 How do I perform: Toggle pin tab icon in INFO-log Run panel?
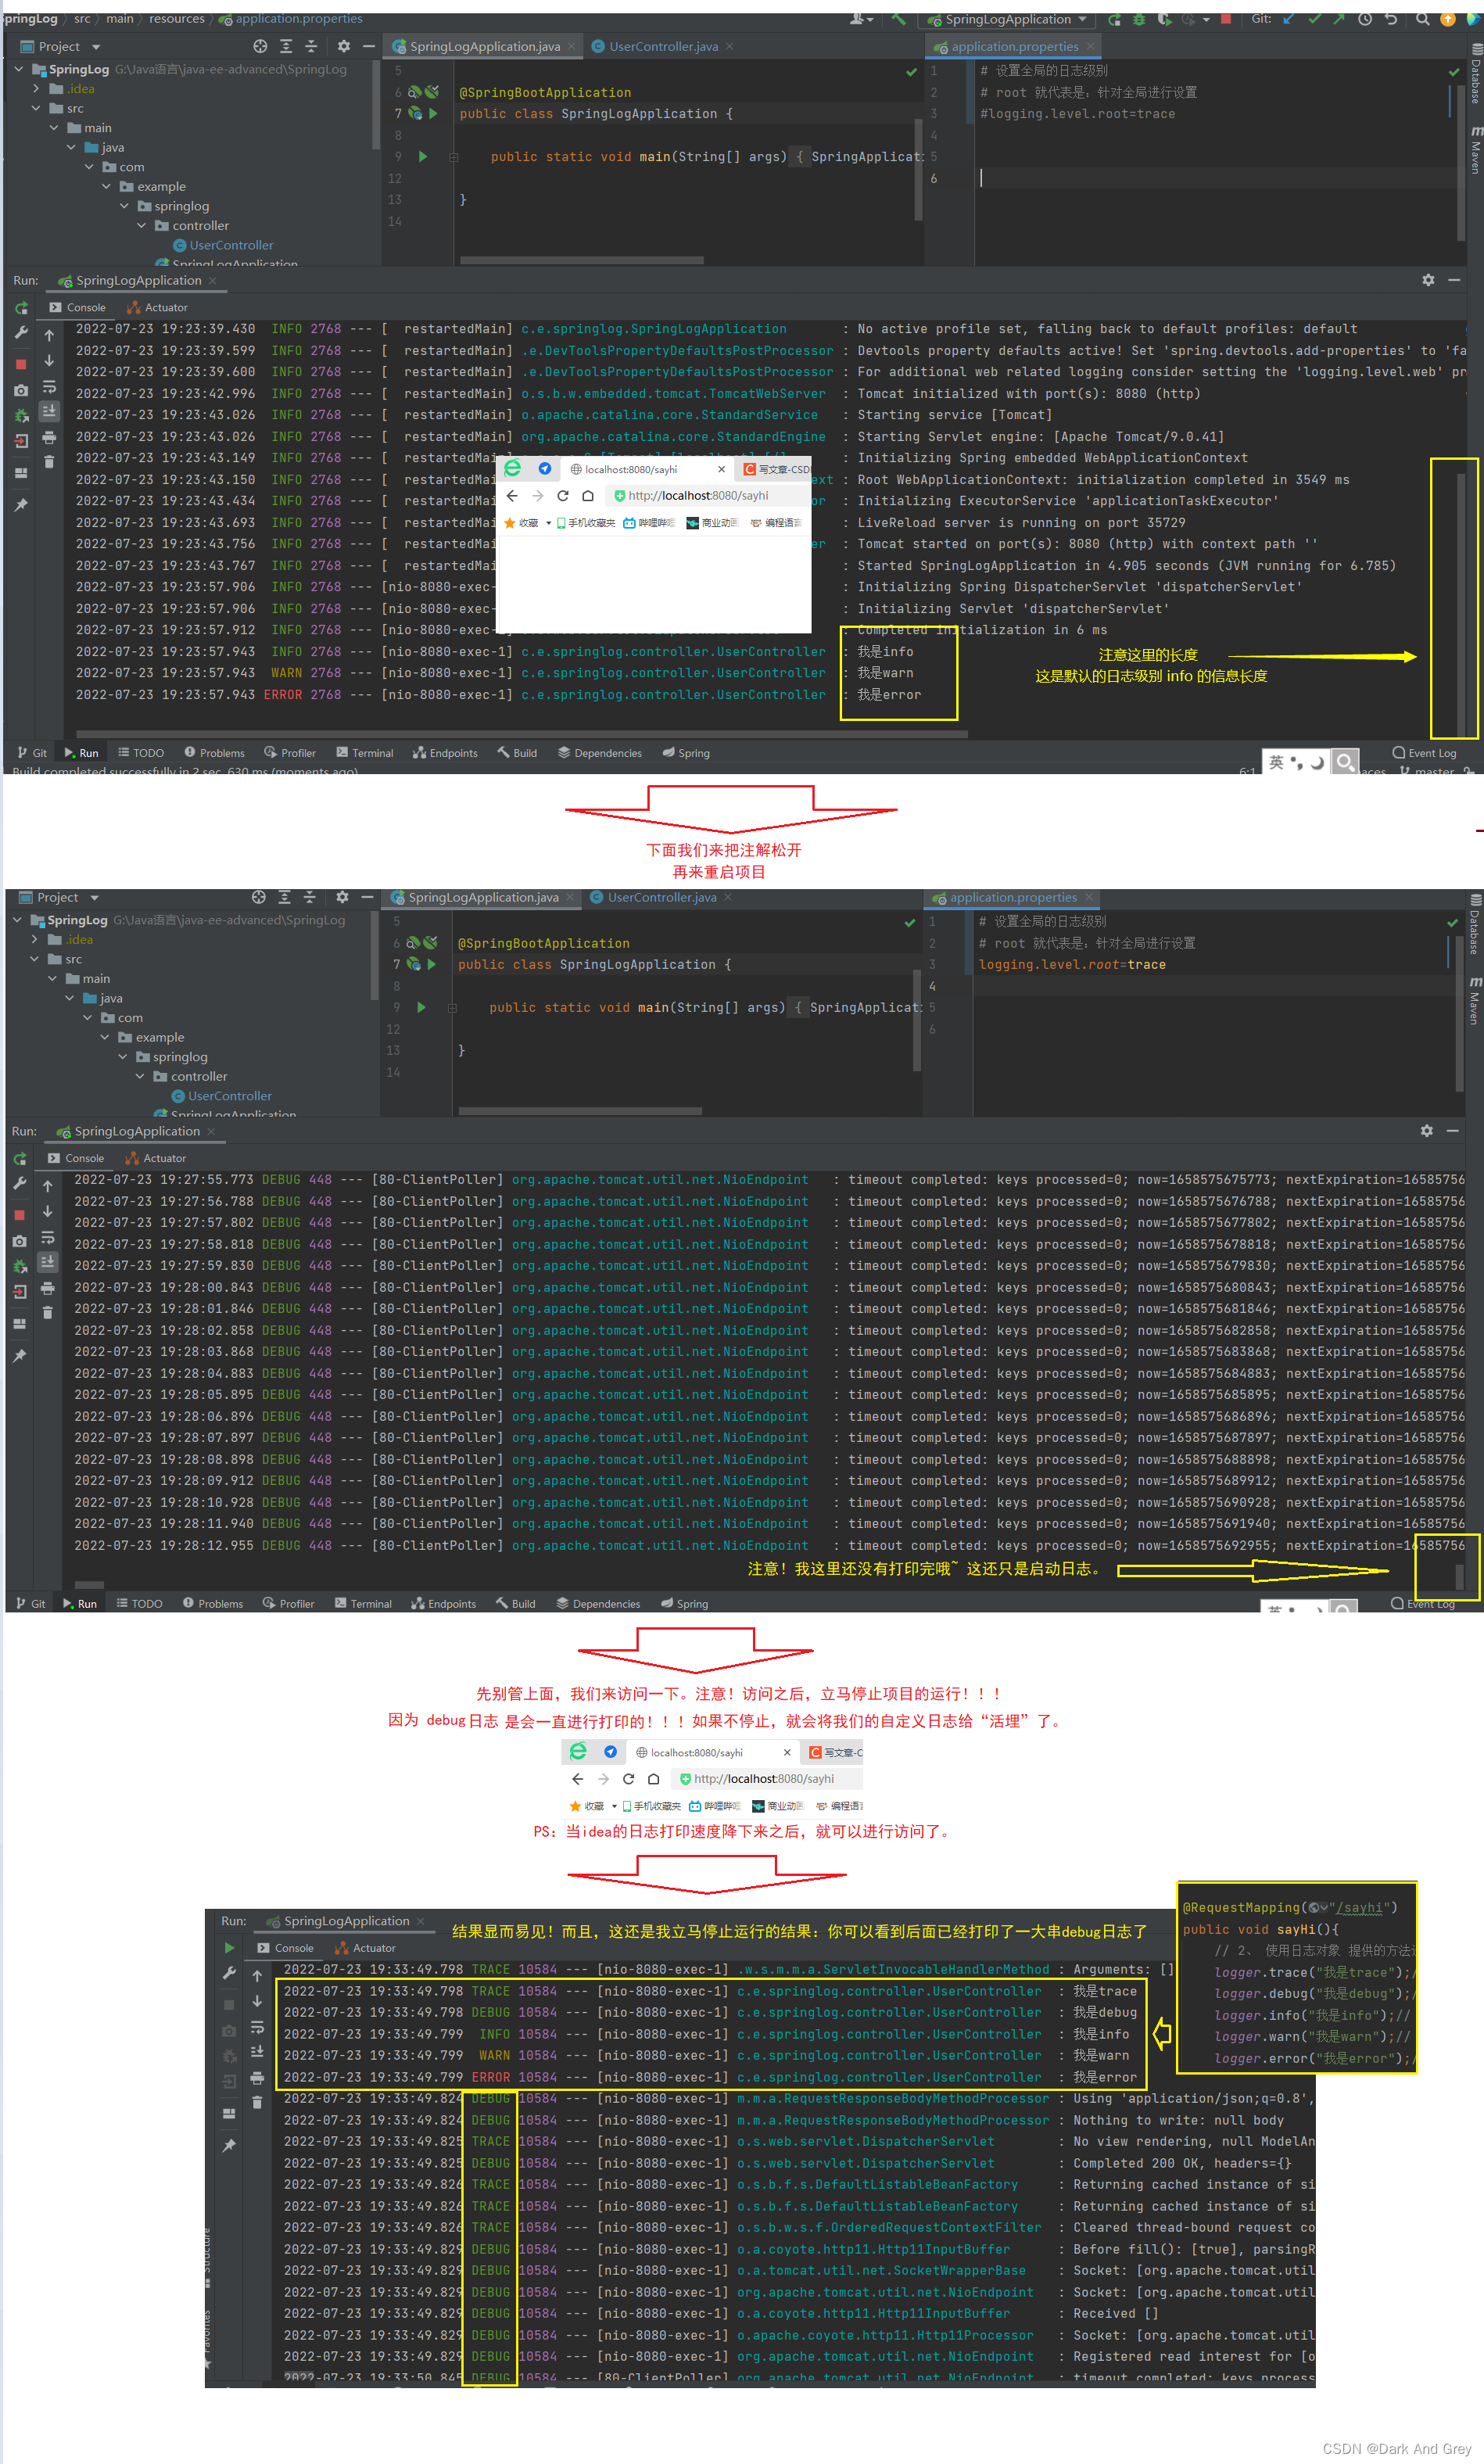point(21,505)
